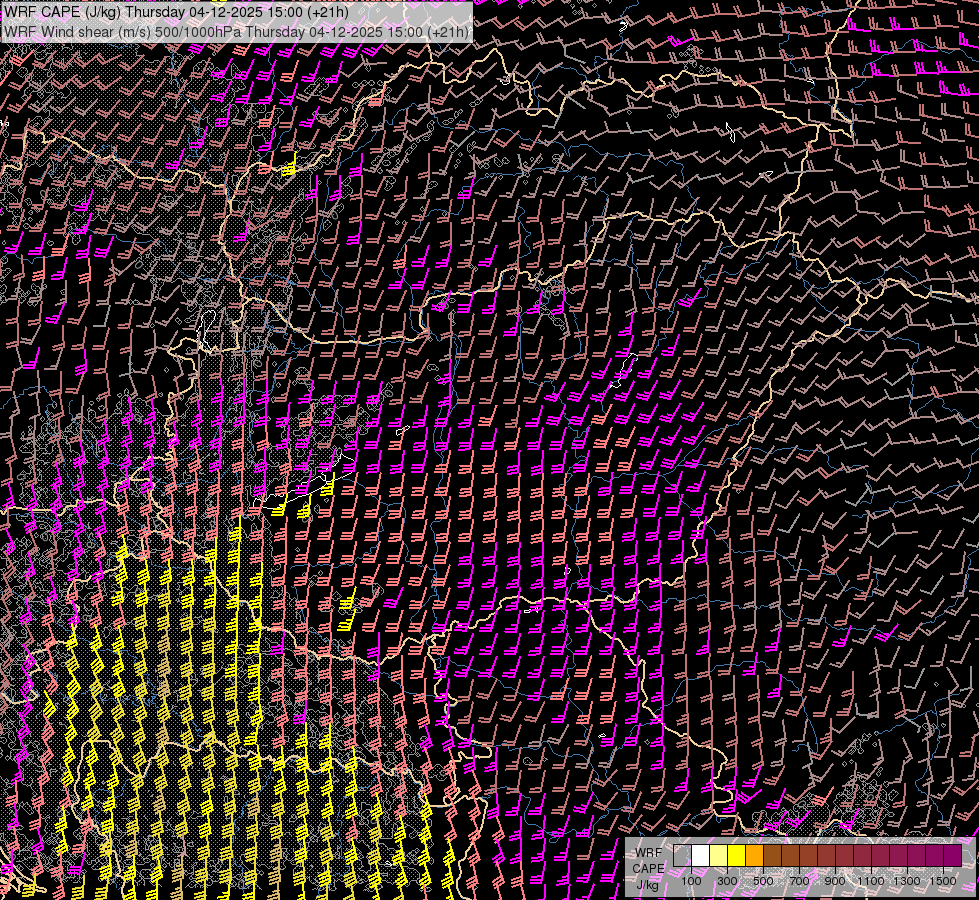Click the 100 tick label on the legend
Viewport: 979px width, 900px height.
tap(691, 881)
